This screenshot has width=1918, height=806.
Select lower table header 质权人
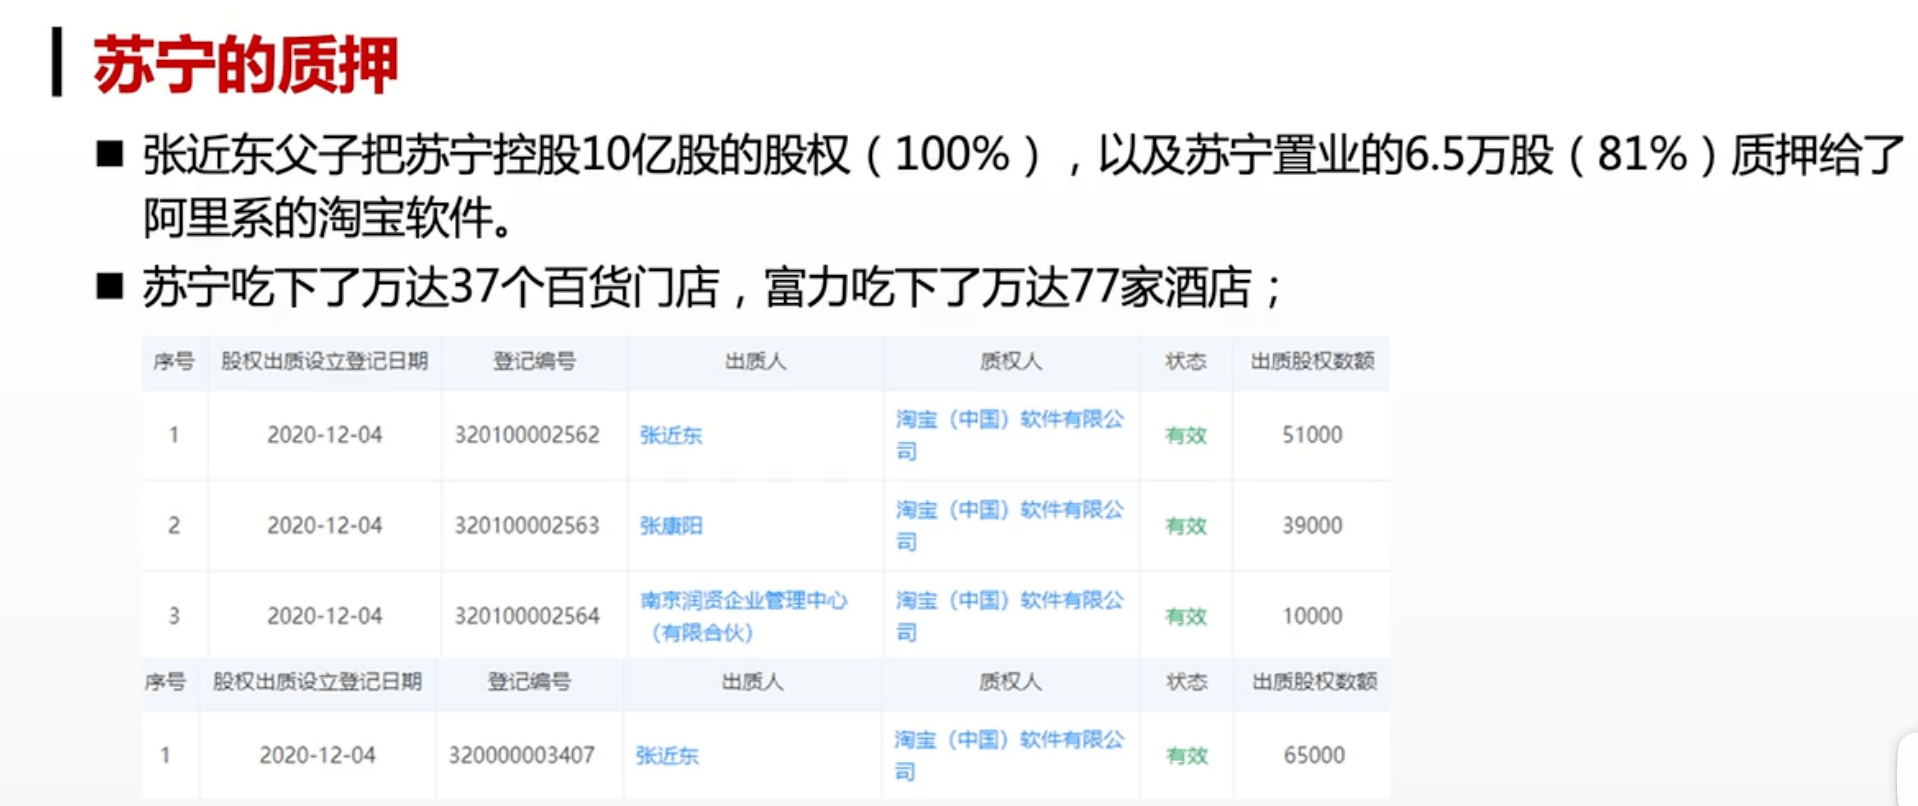coord(1010,682)
